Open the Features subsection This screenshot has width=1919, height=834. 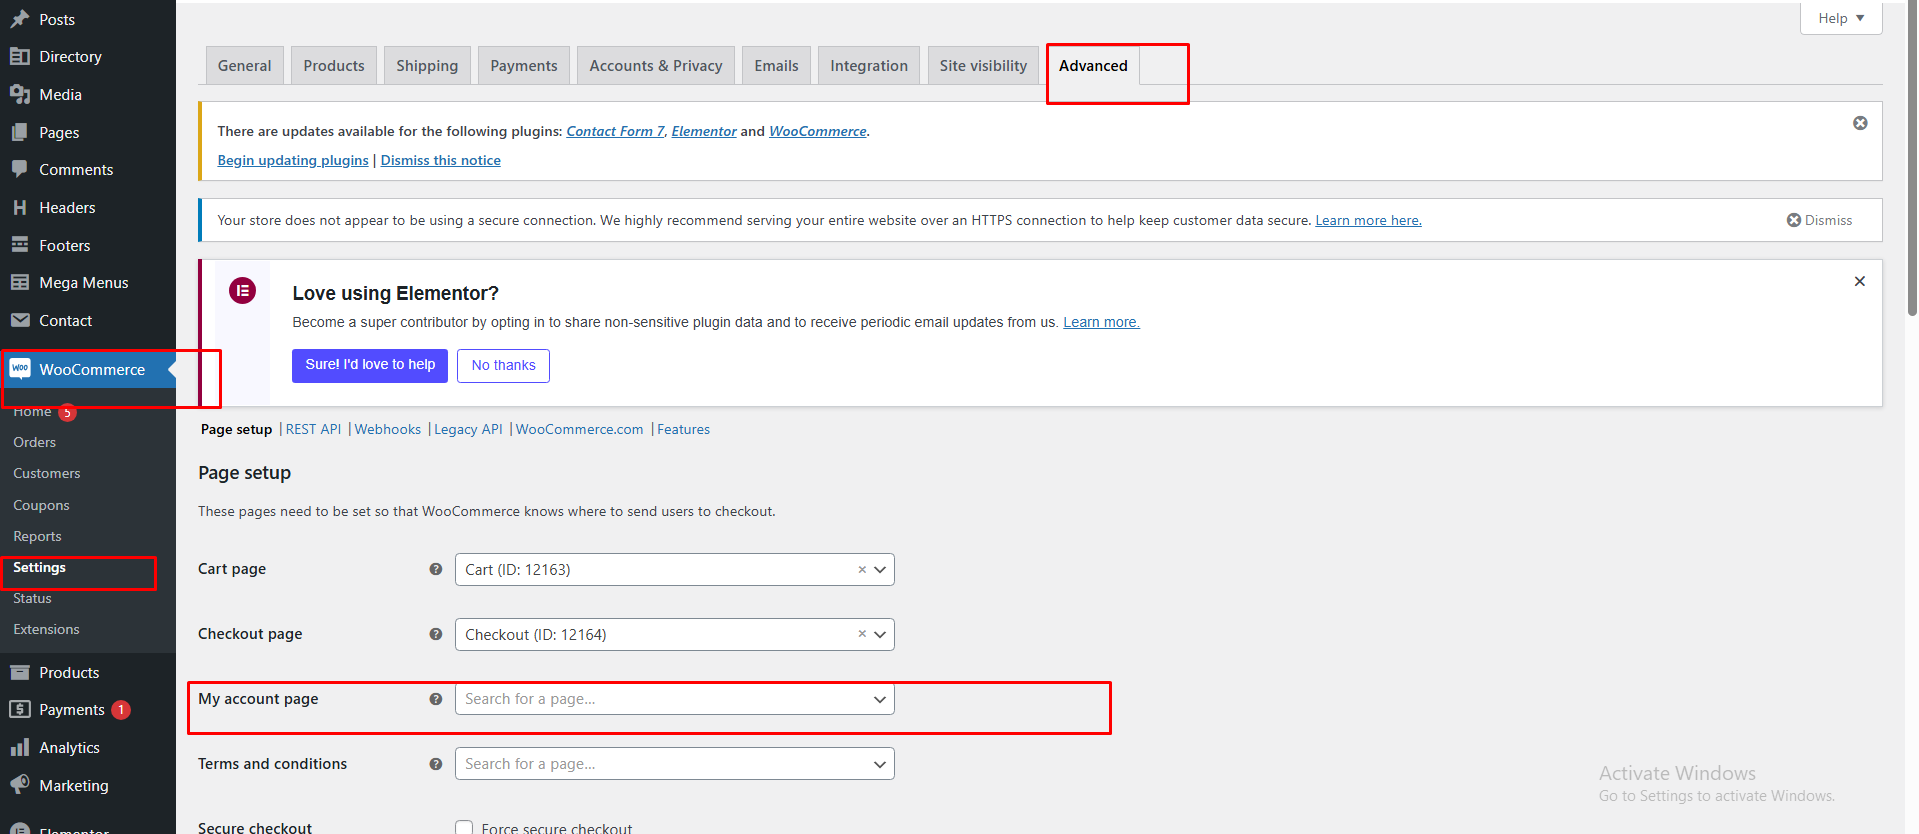[683, 429]
